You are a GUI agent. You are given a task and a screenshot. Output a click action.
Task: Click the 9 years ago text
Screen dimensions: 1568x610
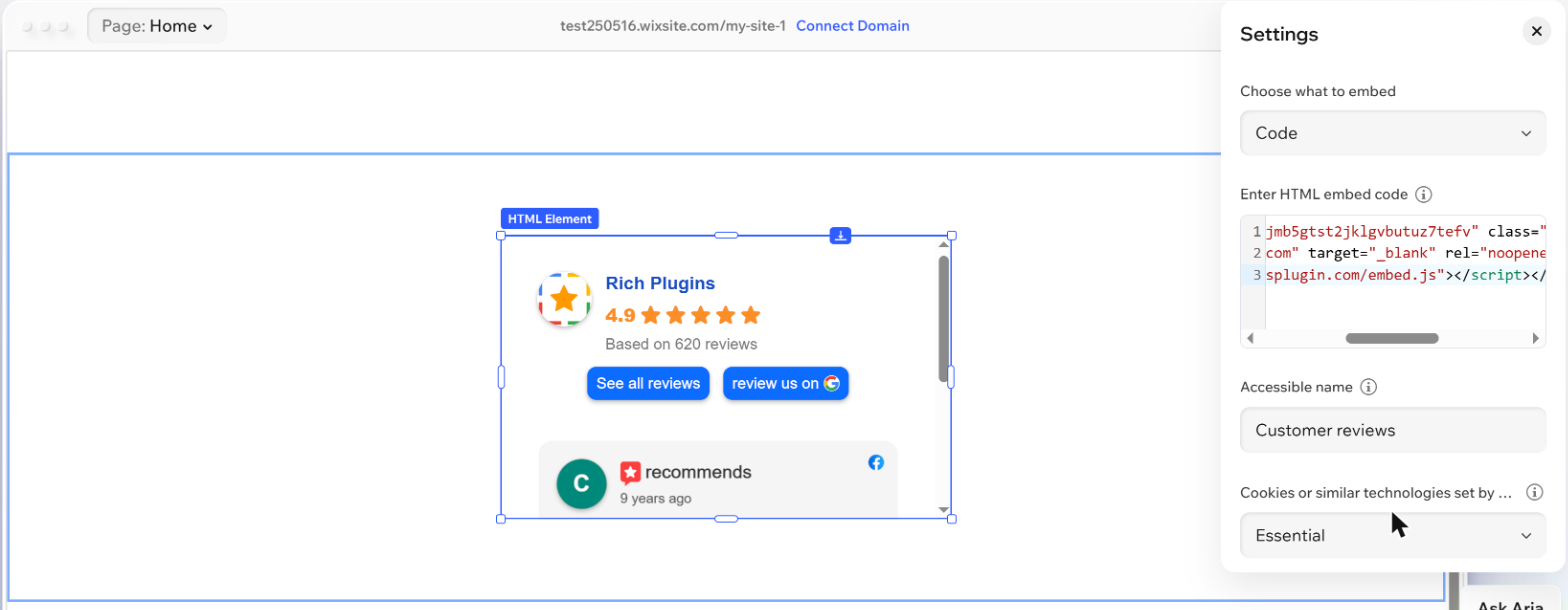(x=655, y=498)
